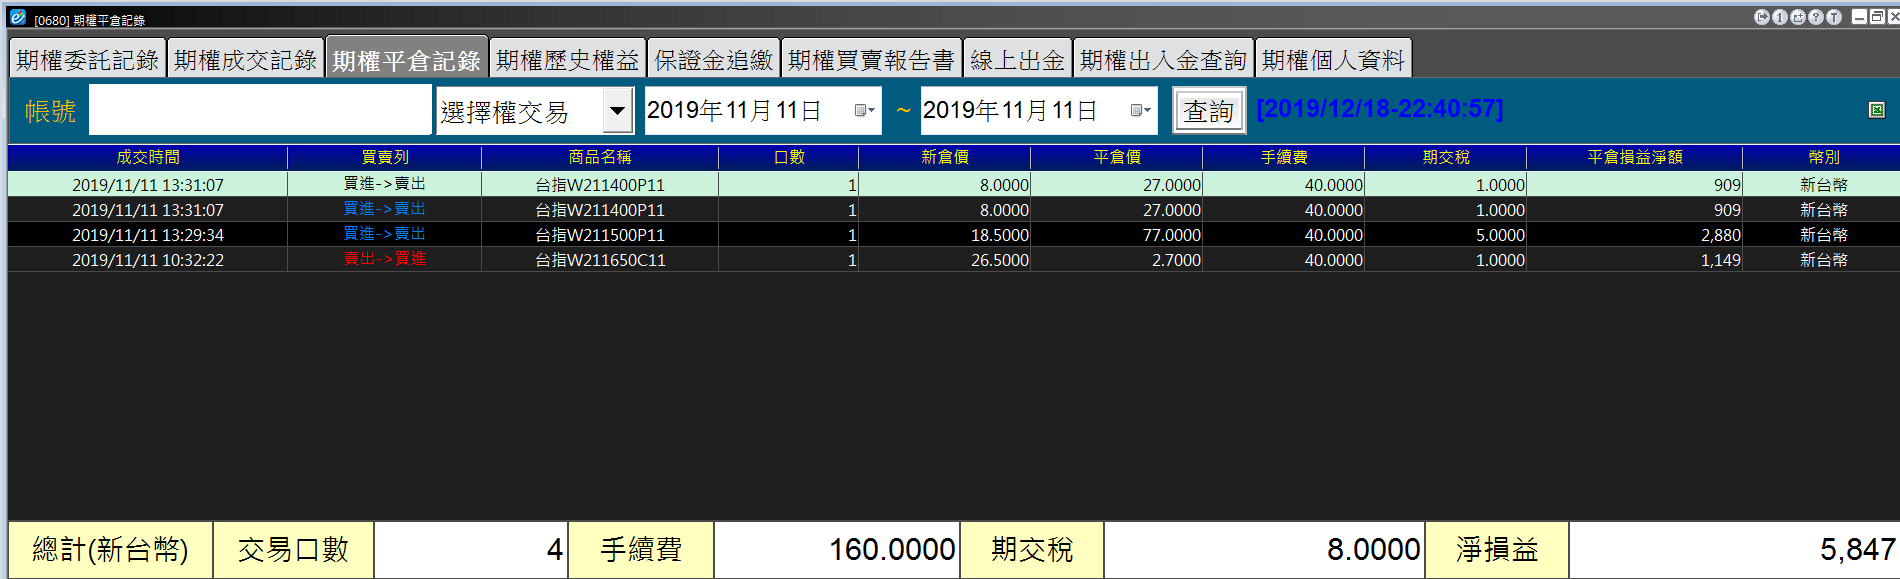
Task: Export to Excel using the green icon
Action: 1877,110
